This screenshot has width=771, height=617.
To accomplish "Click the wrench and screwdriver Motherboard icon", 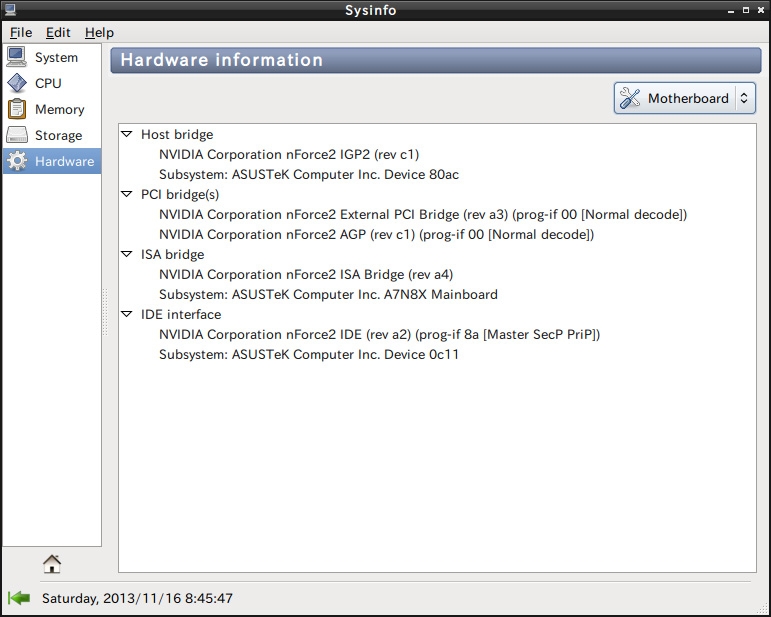I will tap(630, 98).
